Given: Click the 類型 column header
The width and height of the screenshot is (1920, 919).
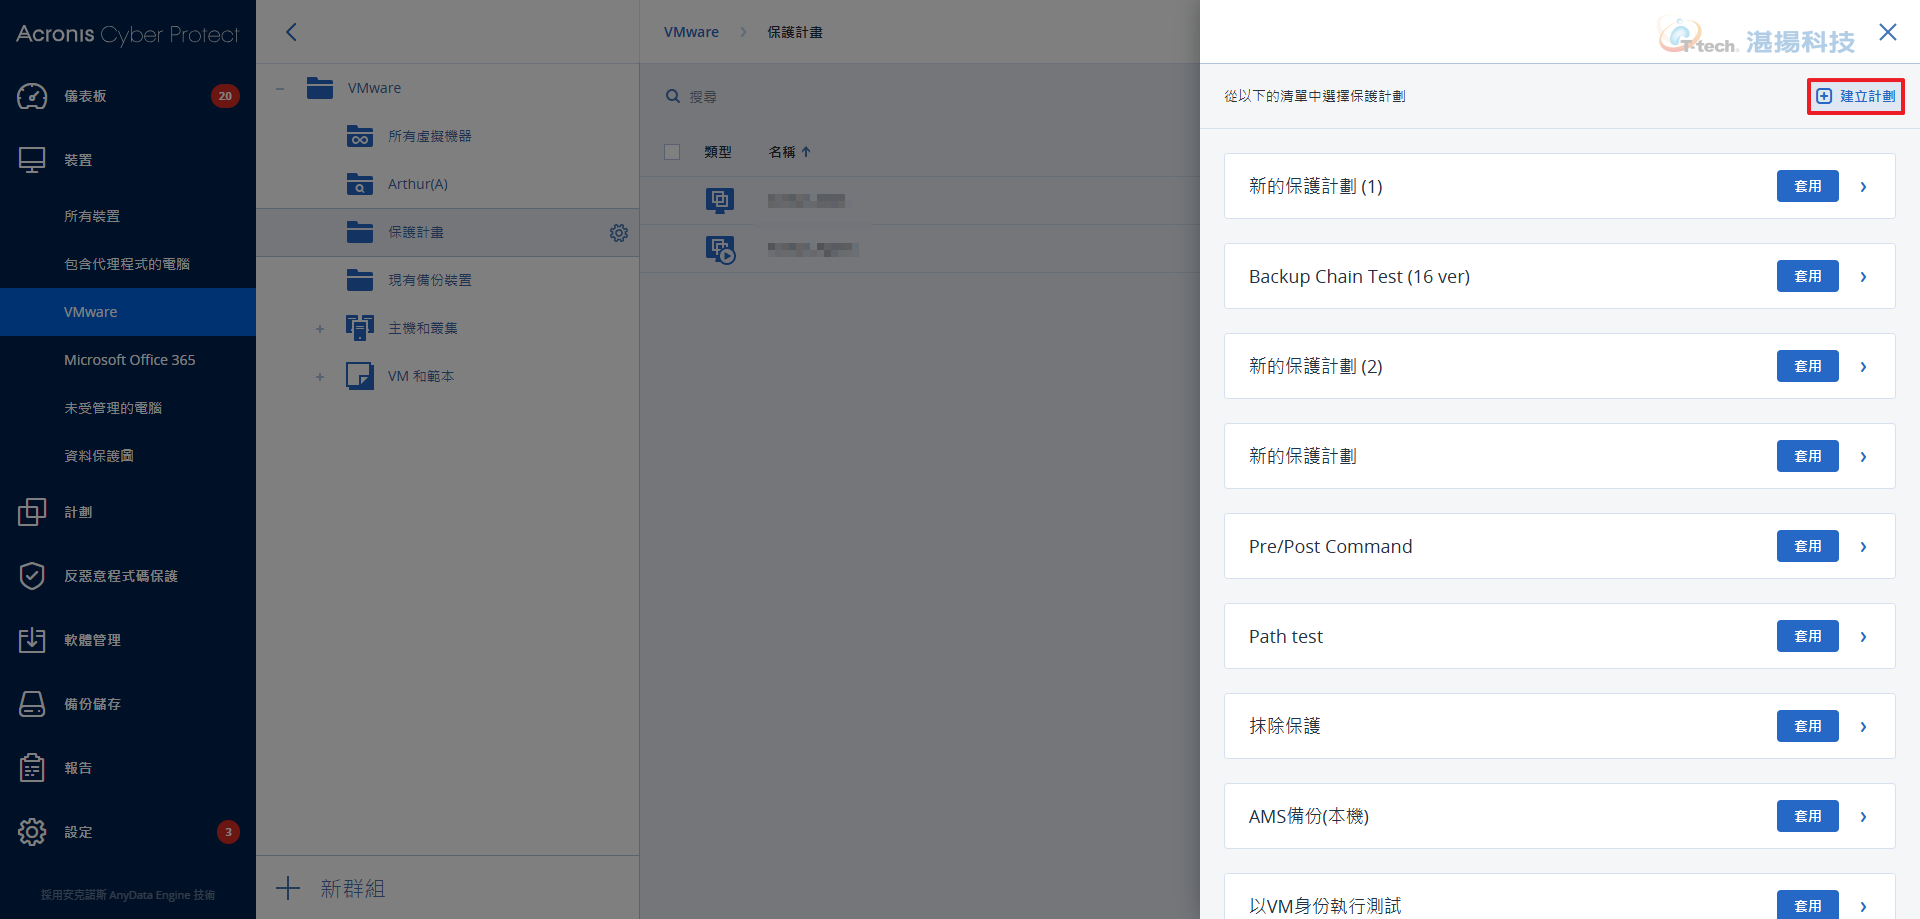Looking at the screenshot, I should (x=718, y=152).
